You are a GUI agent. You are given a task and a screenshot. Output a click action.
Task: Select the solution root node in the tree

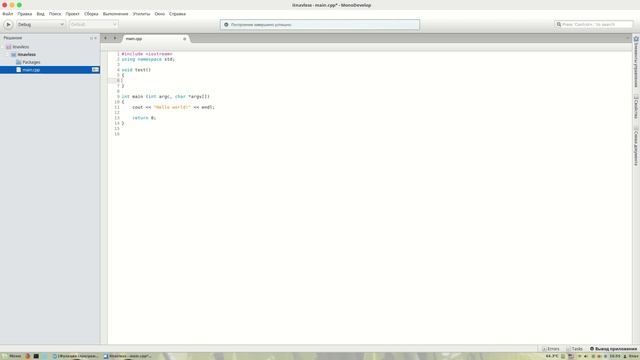20,47
